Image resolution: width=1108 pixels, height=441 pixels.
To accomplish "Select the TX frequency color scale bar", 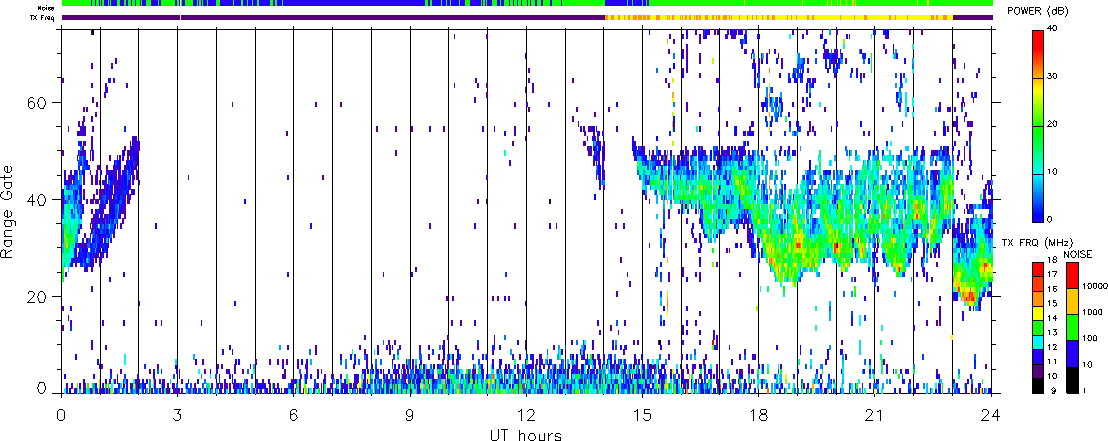I will click(x=1039, y=327).
